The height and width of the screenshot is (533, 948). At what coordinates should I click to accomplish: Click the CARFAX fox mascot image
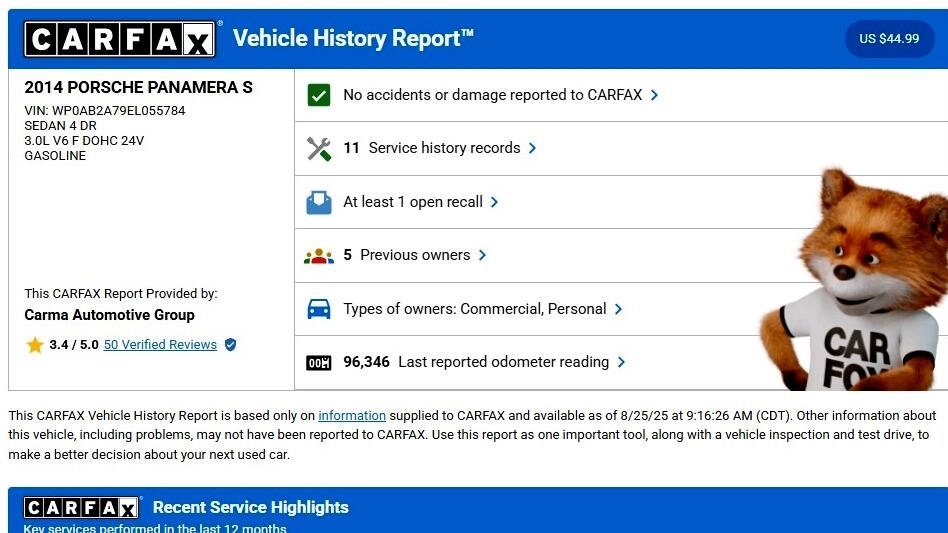(853, 285)
